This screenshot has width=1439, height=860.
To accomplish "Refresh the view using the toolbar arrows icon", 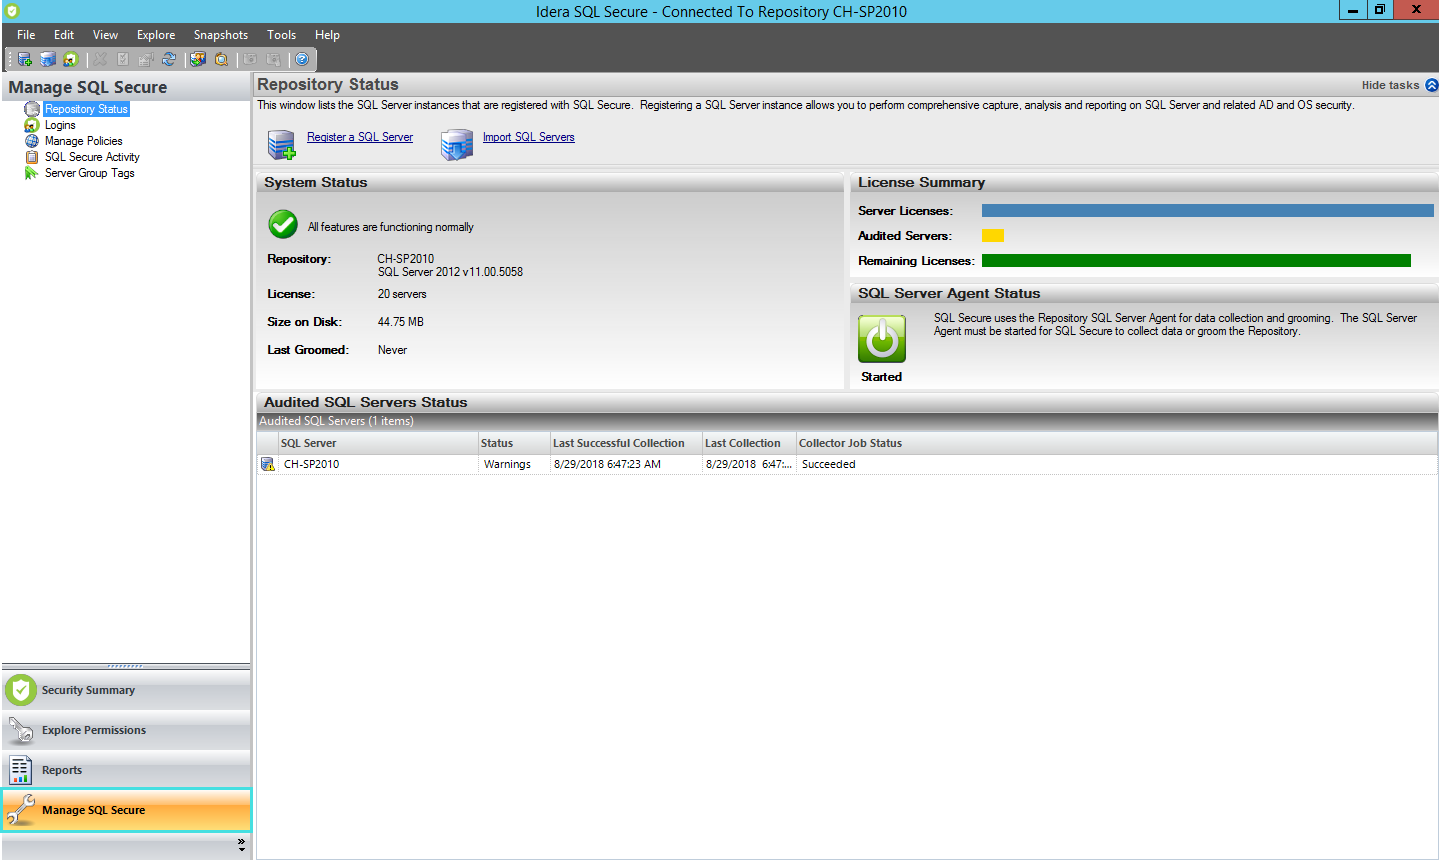I will (x=169, y=59).
